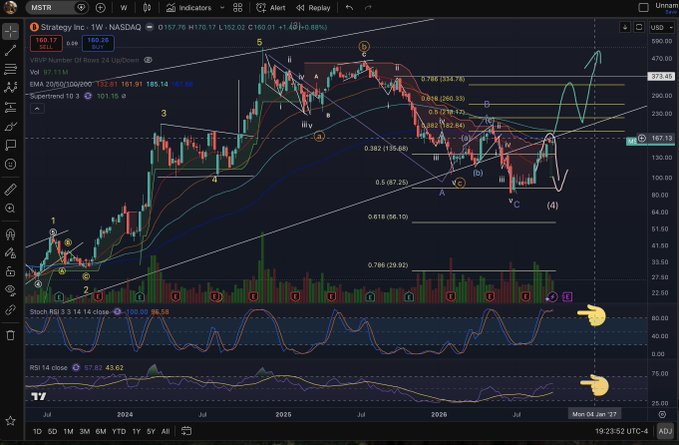Select the brush drawing tool
The width and height of the screenshot is (679, 445).
[10, 126]
